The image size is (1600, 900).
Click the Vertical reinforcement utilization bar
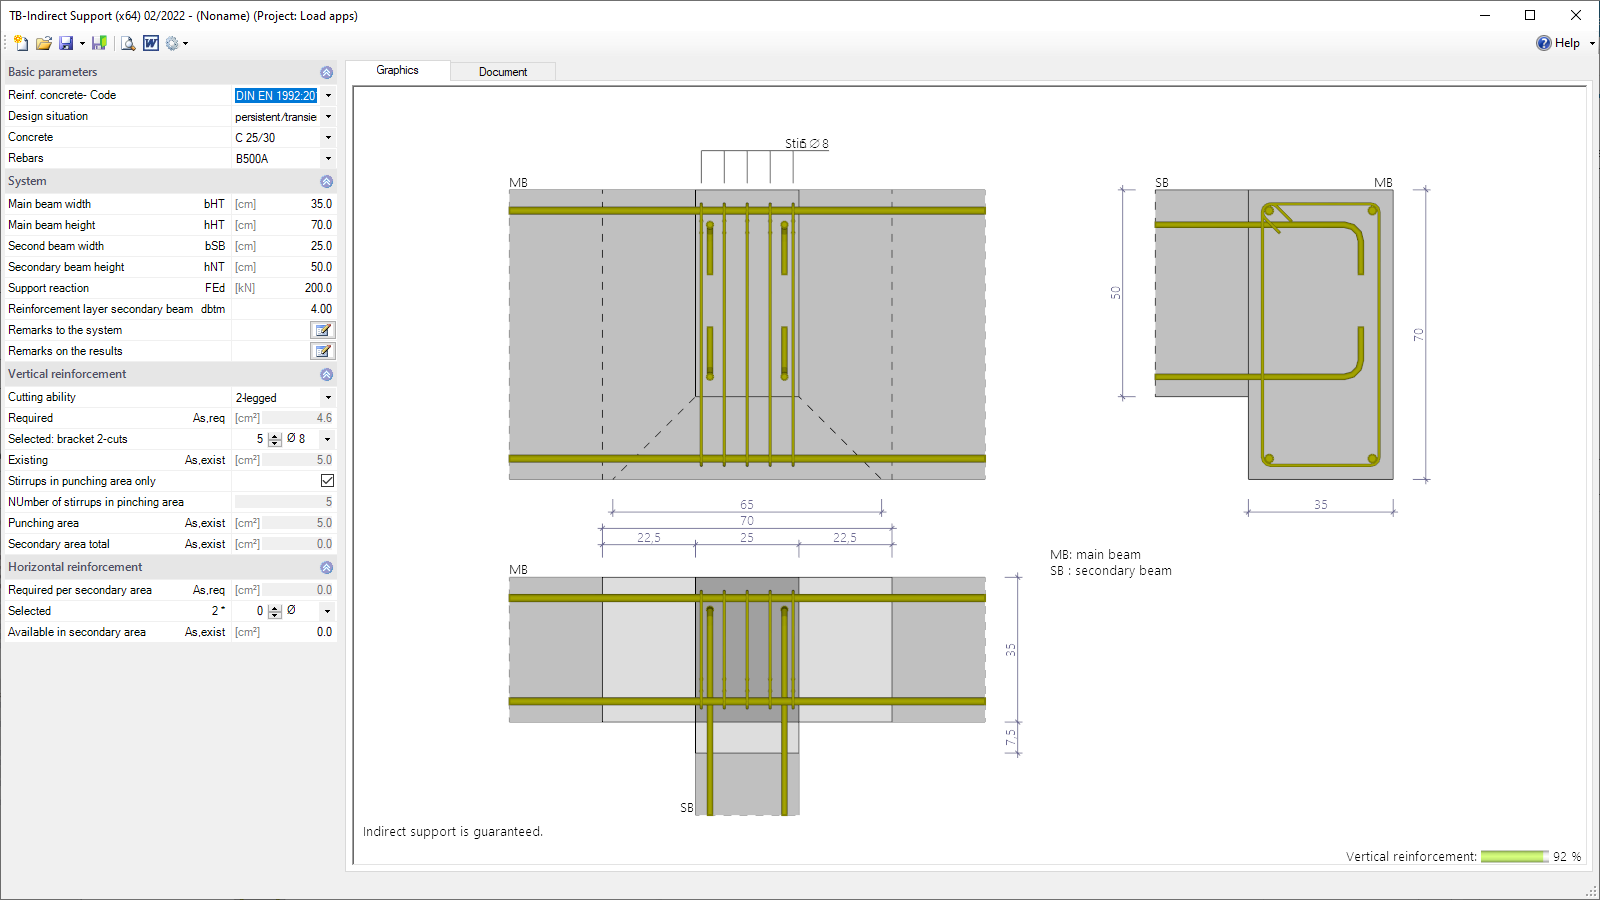coord(1514,857)
